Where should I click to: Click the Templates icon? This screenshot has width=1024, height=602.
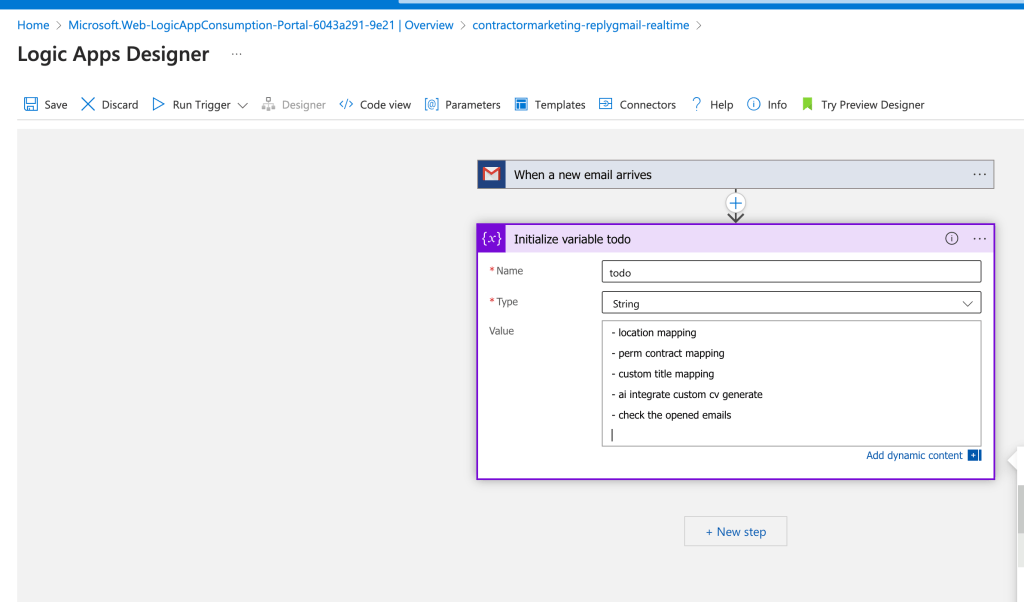pyautogui.click(x=520, y=104)
